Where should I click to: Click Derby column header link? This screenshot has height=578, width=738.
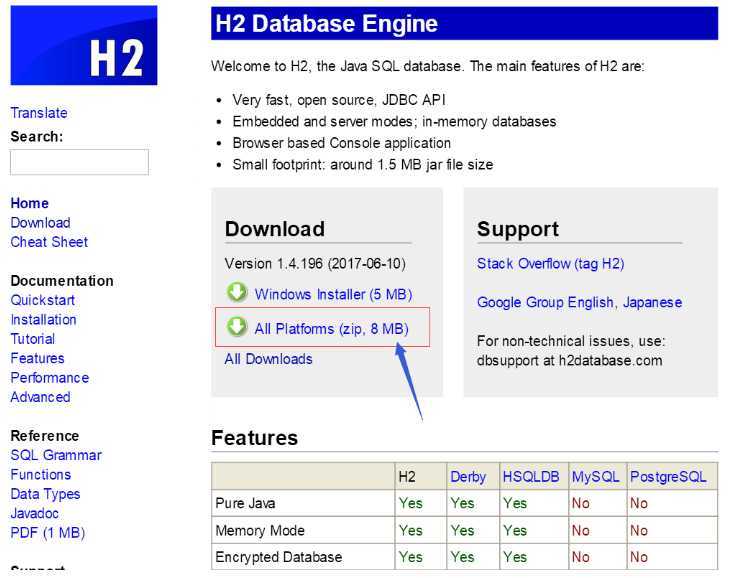(x=468, y=477)
